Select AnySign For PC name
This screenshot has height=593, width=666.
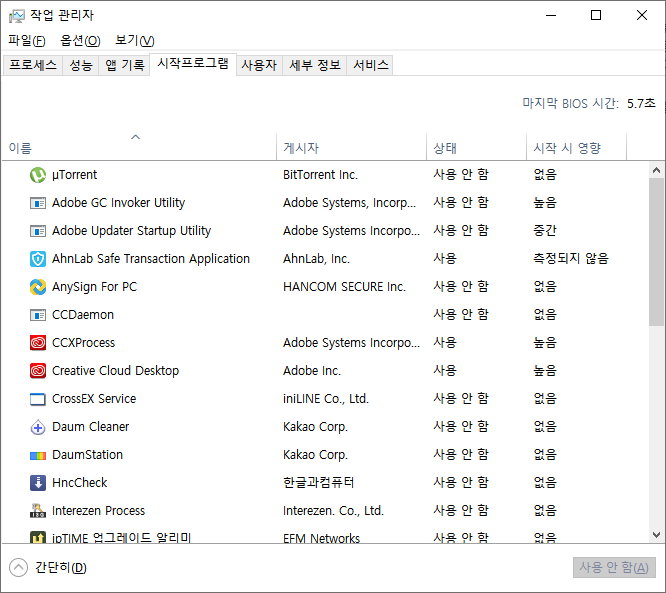point(94,287)
